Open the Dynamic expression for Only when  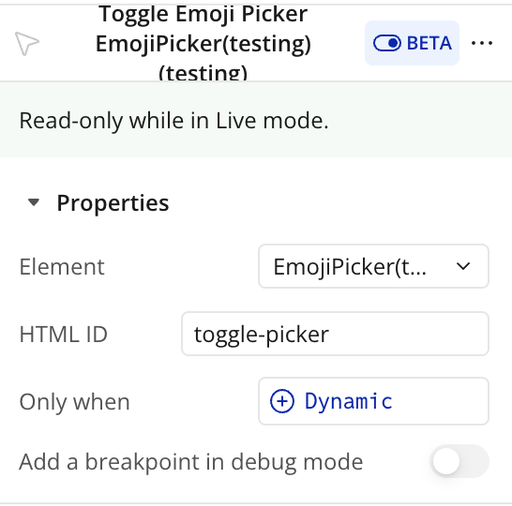348,401
